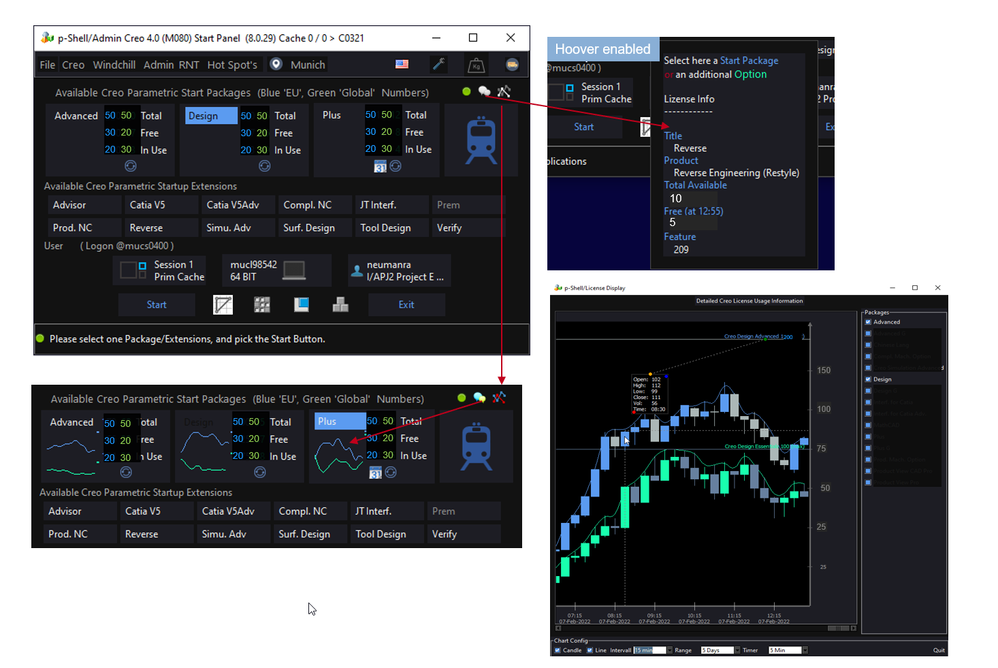This screenshot has height=668, width=998.
Task: Open the Windchill menu
Action: coord(114,65)
